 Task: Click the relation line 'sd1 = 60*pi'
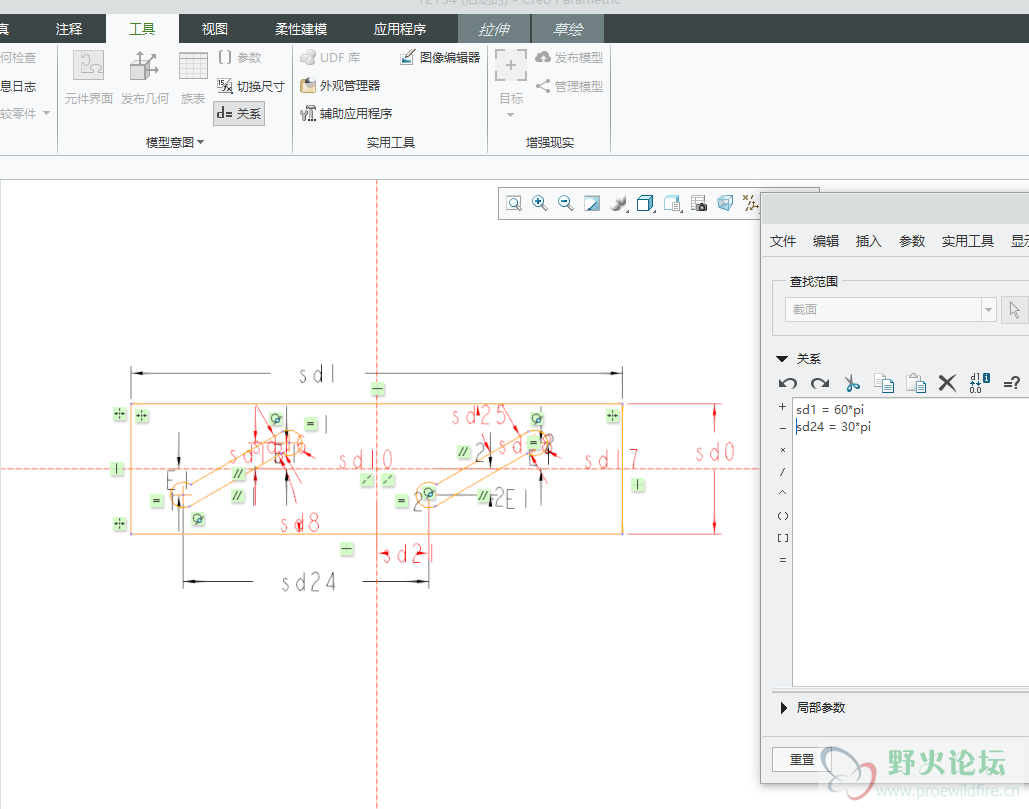coord(830,409)
